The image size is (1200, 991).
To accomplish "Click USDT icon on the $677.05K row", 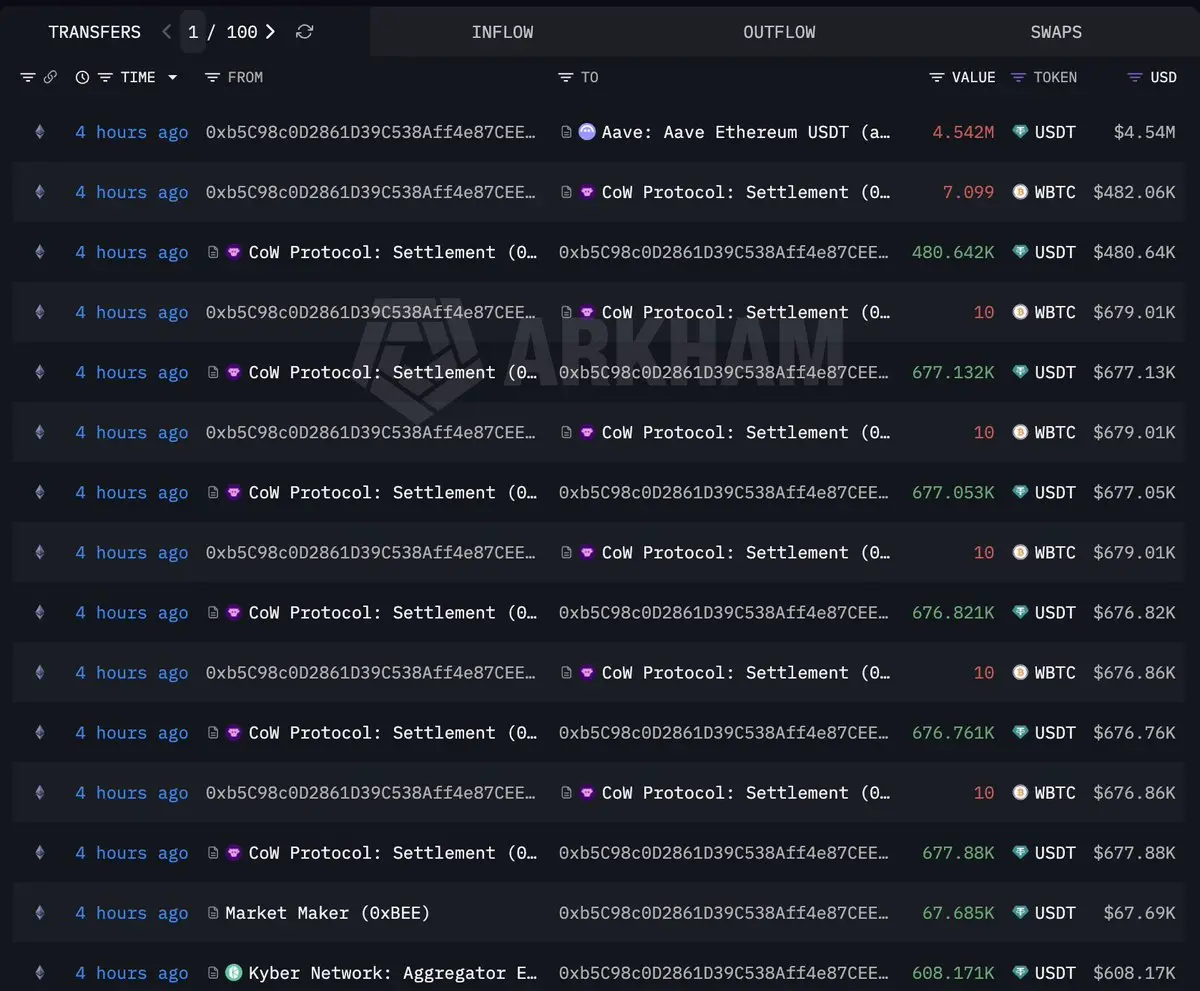I will pos(1020,492).
